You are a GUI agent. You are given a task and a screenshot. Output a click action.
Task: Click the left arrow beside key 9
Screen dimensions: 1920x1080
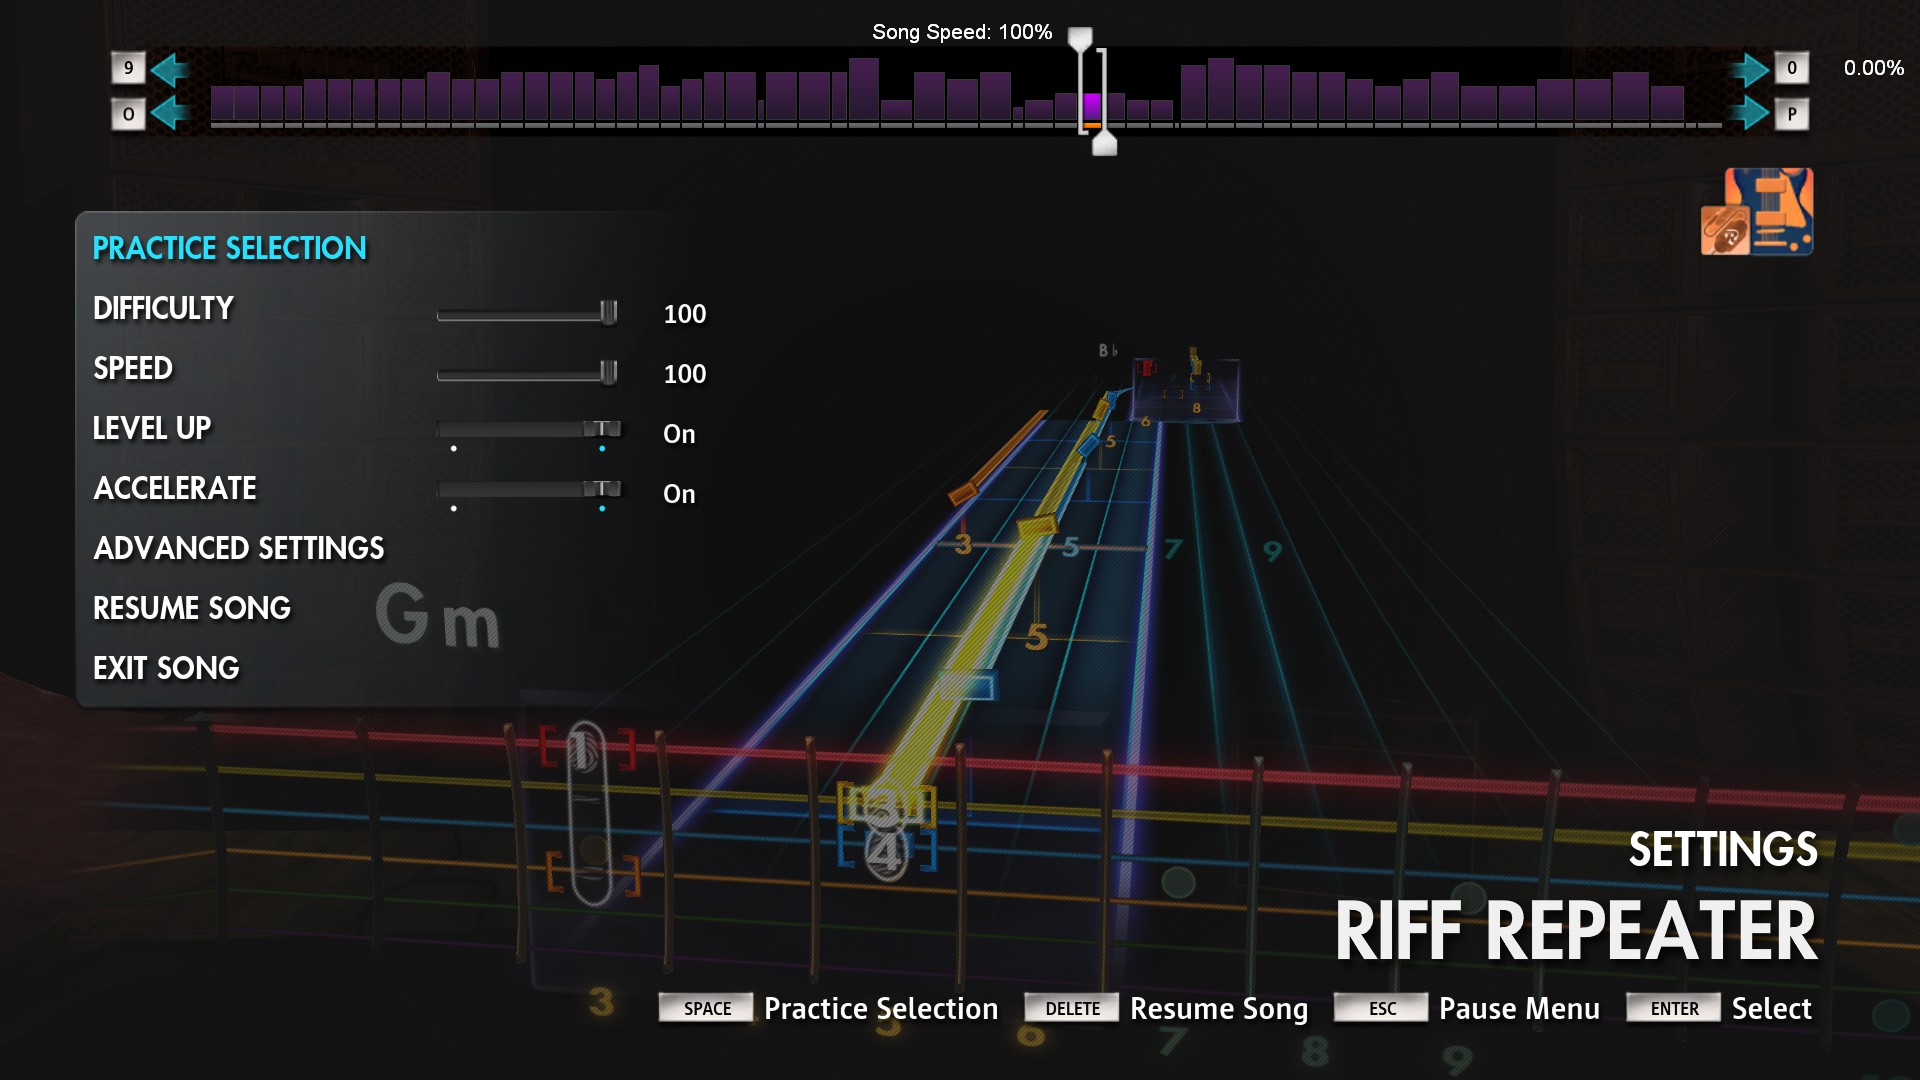pos(171,69)
